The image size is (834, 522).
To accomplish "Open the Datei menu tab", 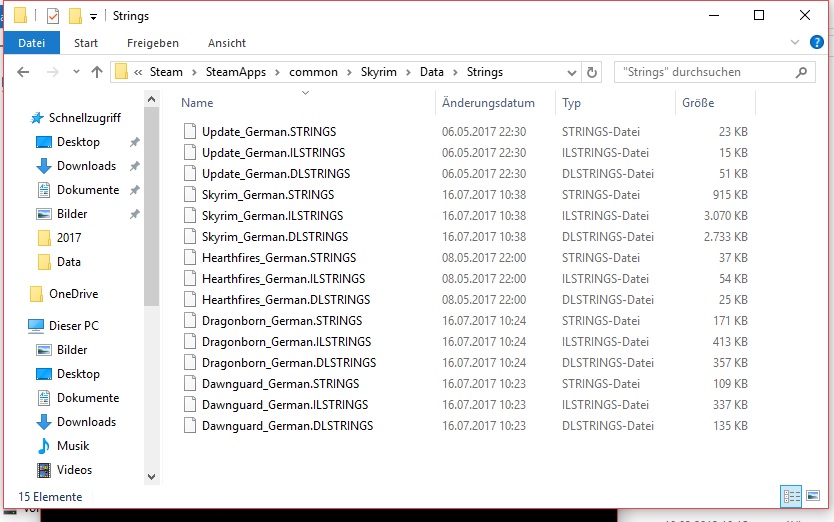I will [32, 43].
